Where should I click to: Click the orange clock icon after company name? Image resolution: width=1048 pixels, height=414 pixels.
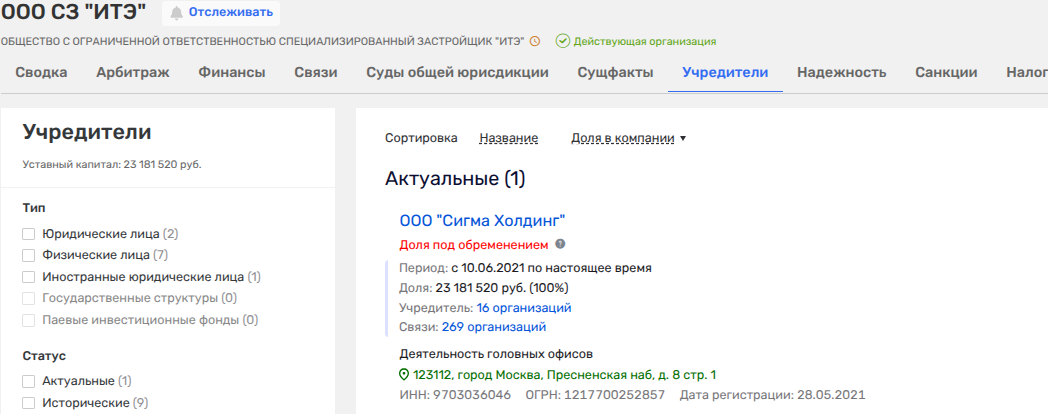click(535, 42)
